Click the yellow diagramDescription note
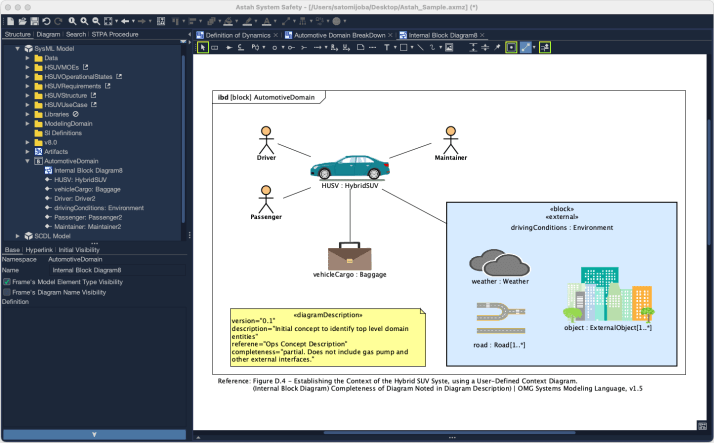The height and width of the screenshot is (443, 714). (x=326, y=339)
